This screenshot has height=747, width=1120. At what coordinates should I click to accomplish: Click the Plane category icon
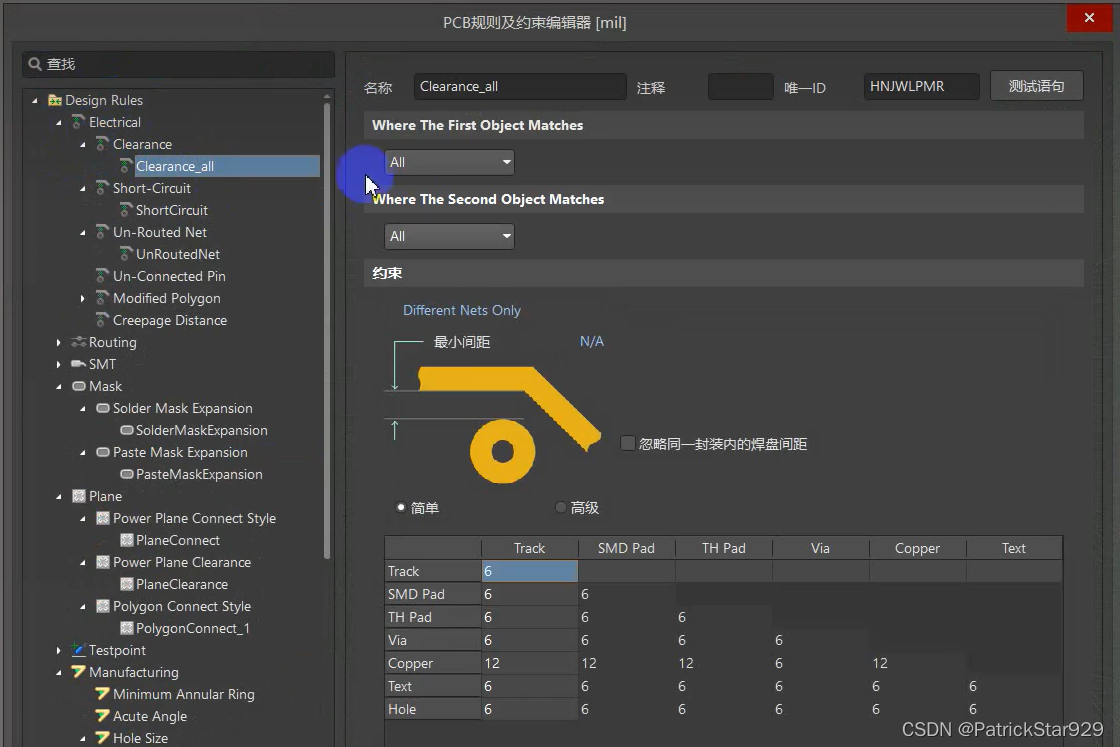pyautogui.click(x=78, y=496)
